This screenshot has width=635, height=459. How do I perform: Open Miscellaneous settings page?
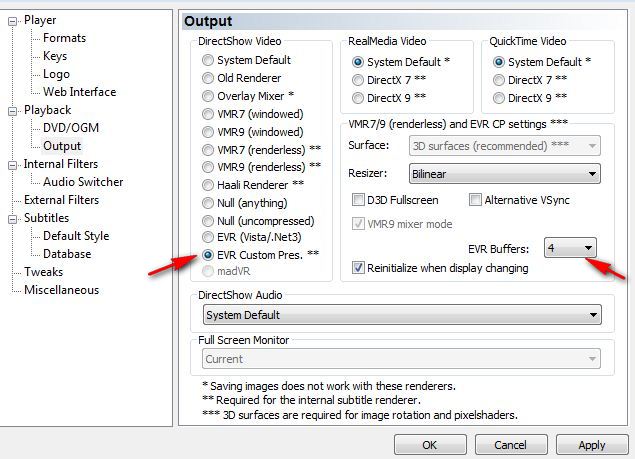coord(61,290)
